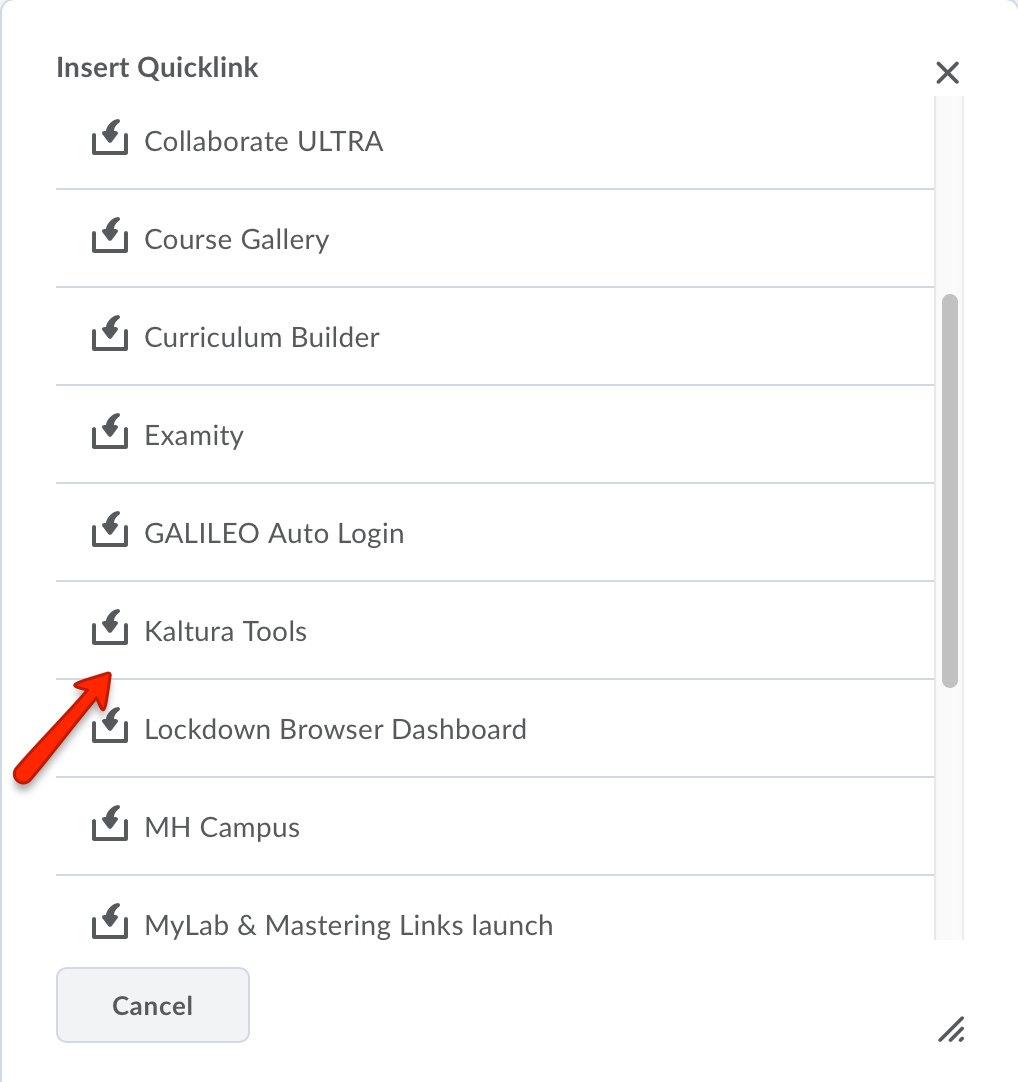Click the Kaltura Tools quicklink icon
The image size is (1018, 1082).
[x=110, y=630]
